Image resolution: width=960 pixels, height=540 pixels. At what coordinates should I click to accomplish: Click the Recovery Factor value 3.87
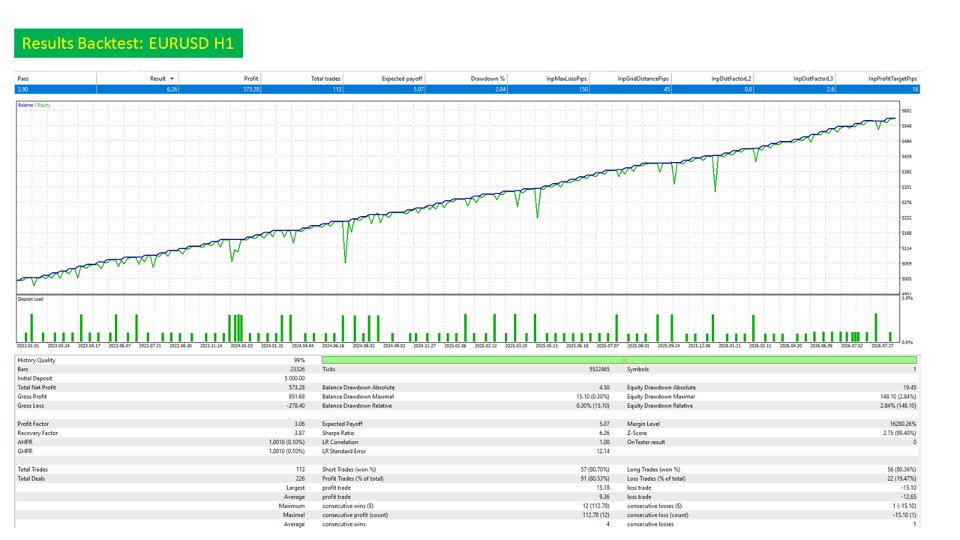pos(299,433)
